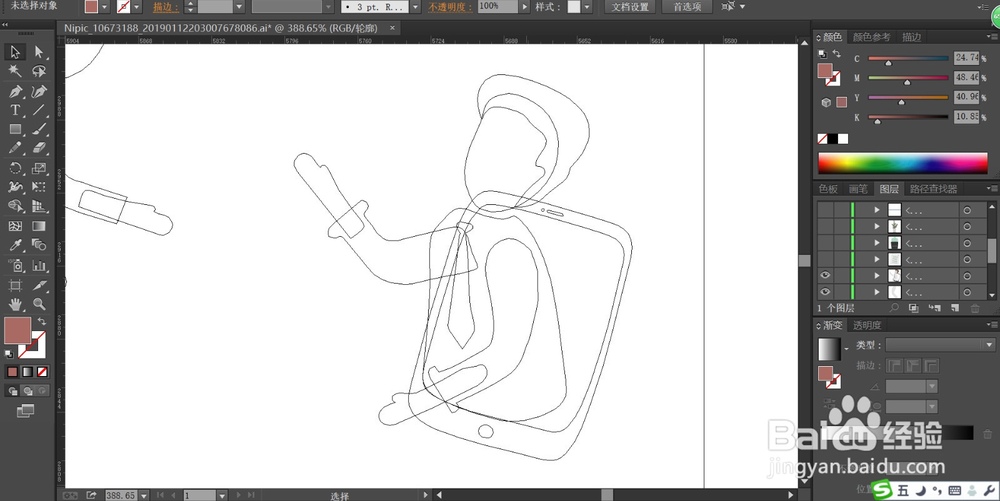
Task: Select the Eyedropper tool
Action: (x=15, y=245)
